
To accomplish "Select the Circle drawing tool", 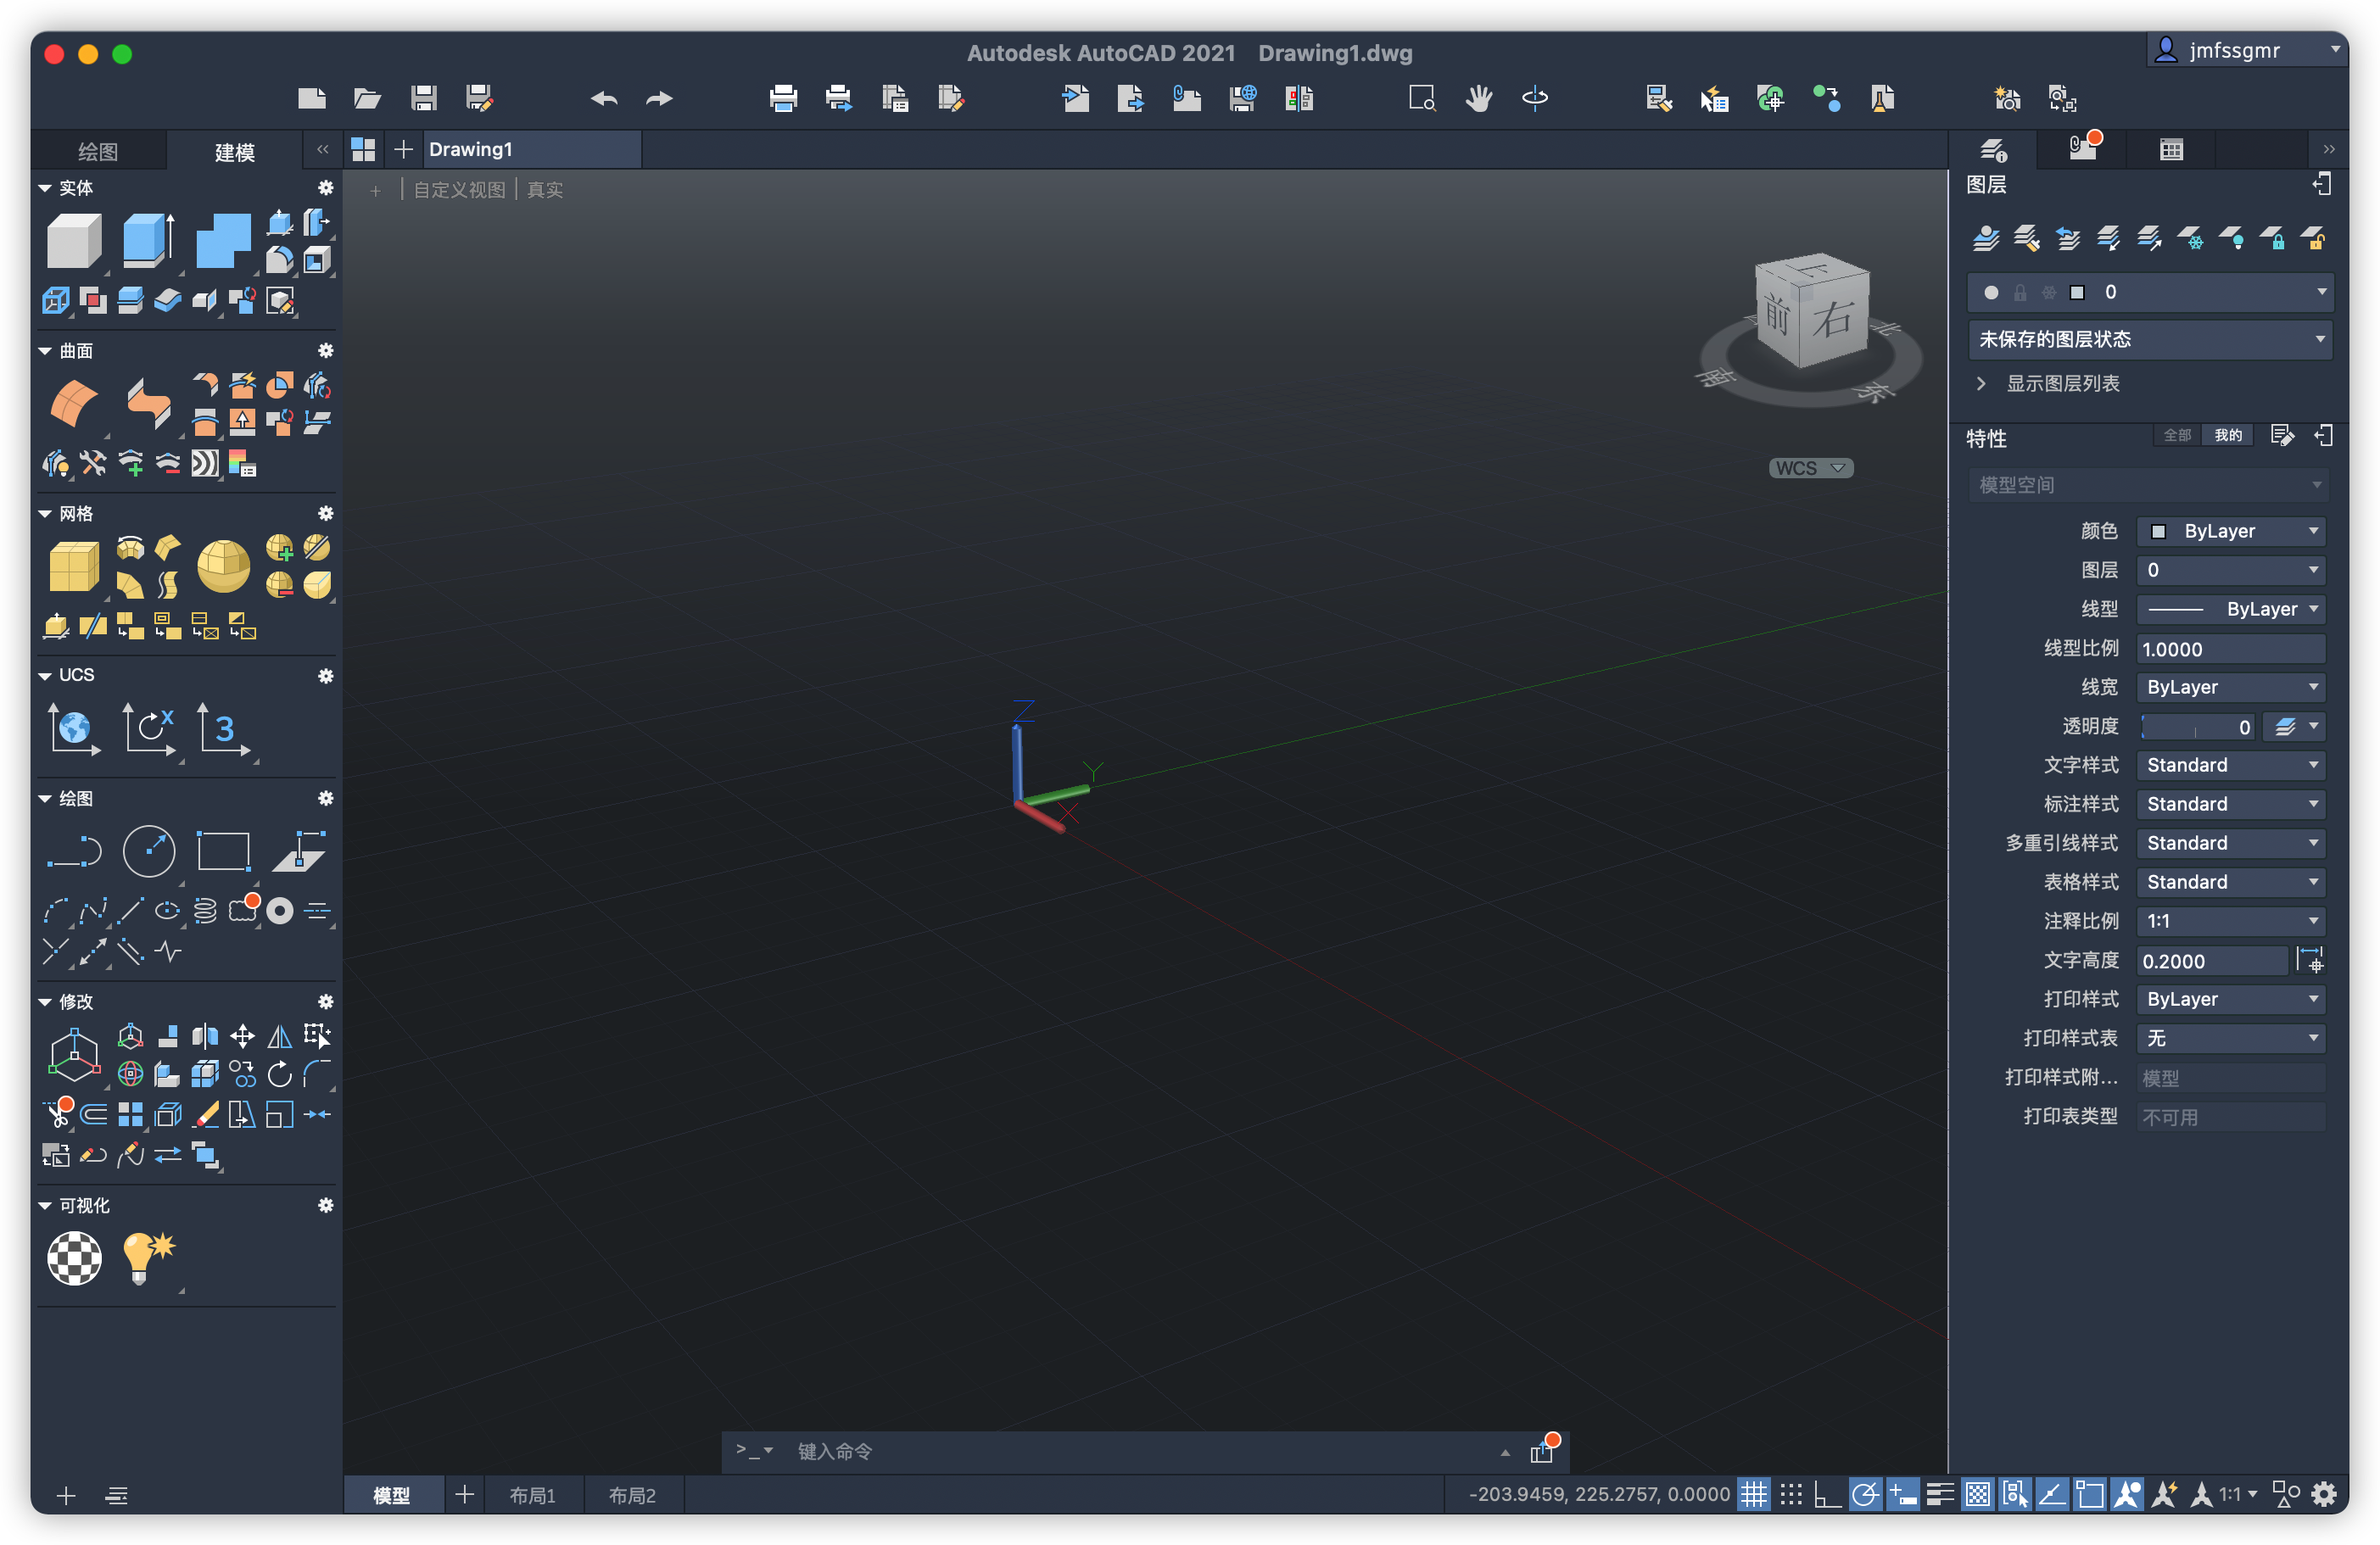I will click(149, 853).
